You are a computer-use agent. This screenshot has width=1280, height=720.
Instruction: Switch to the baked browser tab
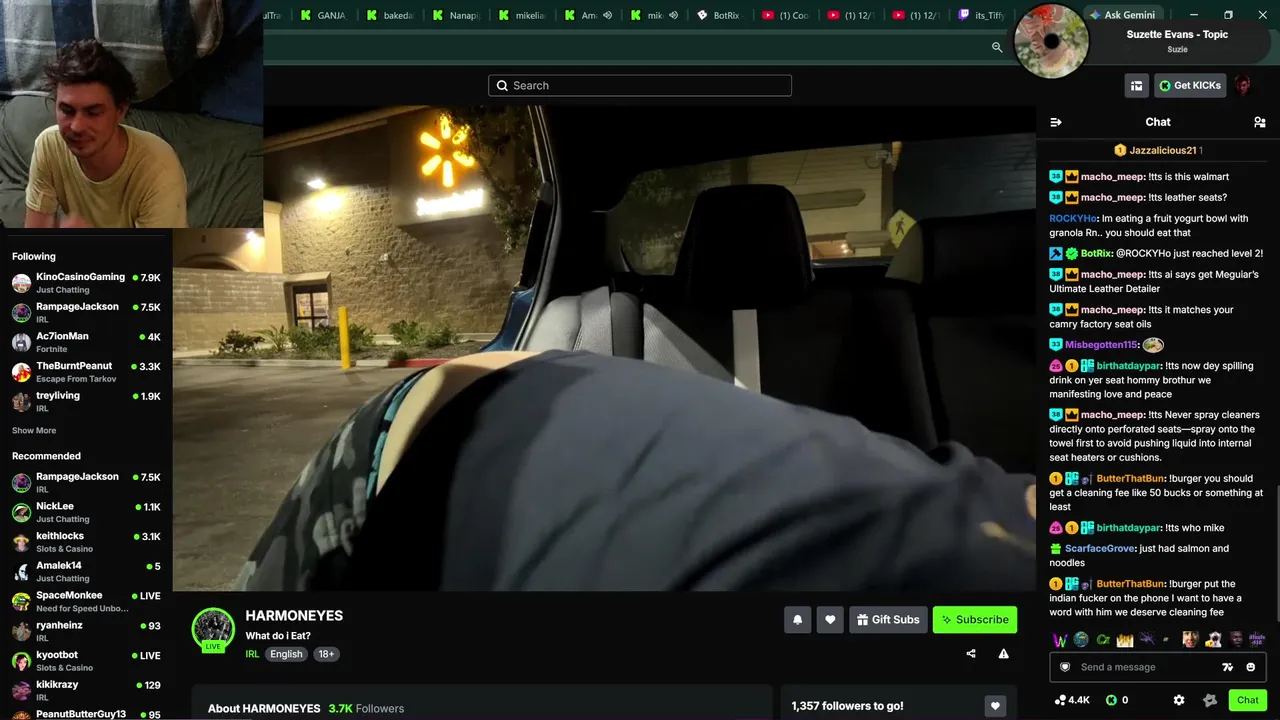(x=390, y=15)
